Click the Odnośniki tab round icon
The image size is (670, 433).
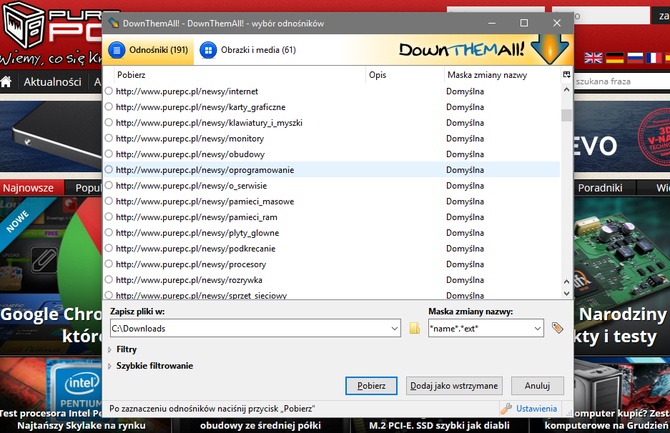(117, 50)
